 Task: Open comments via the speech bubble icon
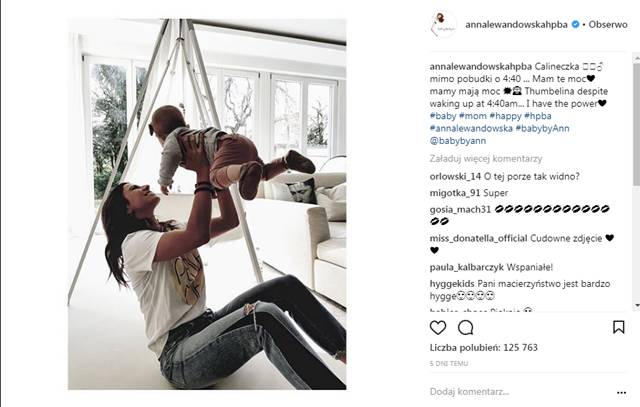(466, 327)
